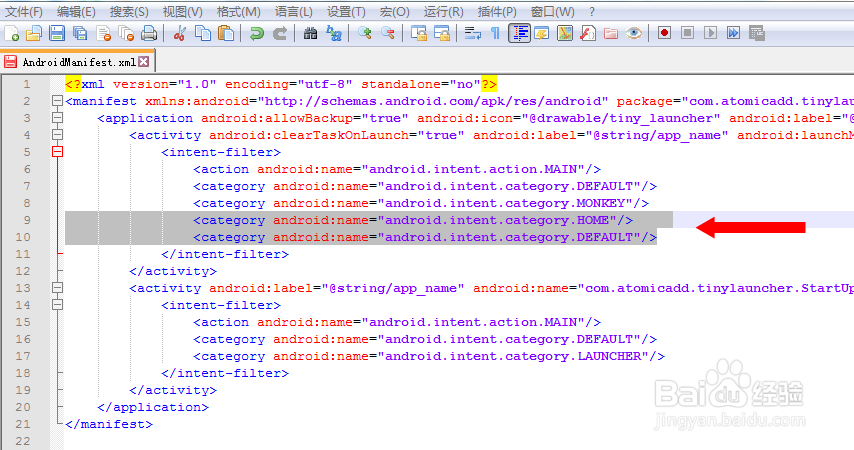Open the ? help menu
Viewport: 854px width, 450px height.
pyautogui.click(x=592, y=11)
